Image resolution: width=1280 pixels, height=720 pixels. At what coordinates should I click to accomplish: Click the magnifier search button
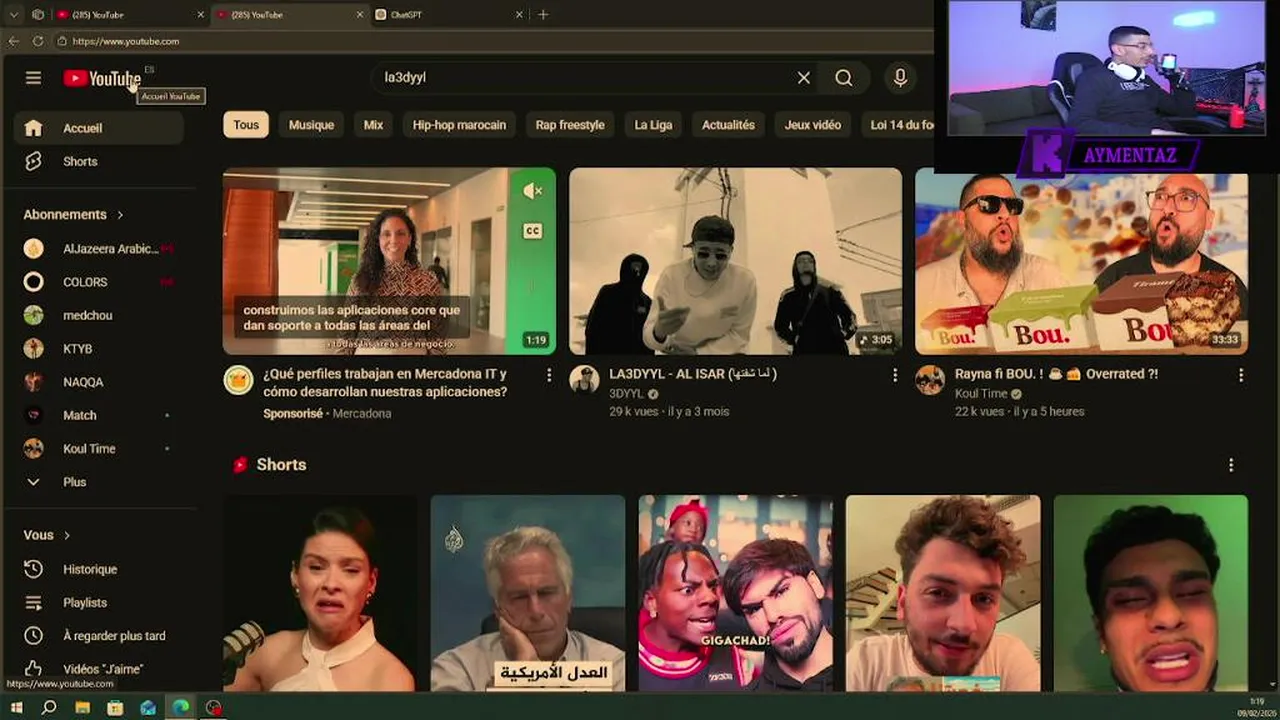844,78
